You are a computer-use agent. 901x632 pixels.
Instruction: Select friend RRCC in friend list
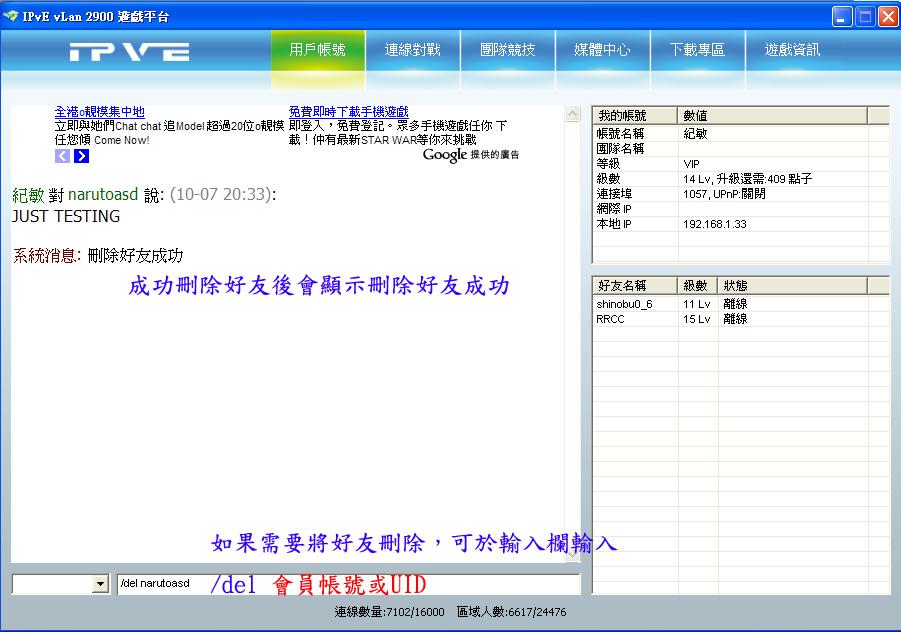coord(610,319)
